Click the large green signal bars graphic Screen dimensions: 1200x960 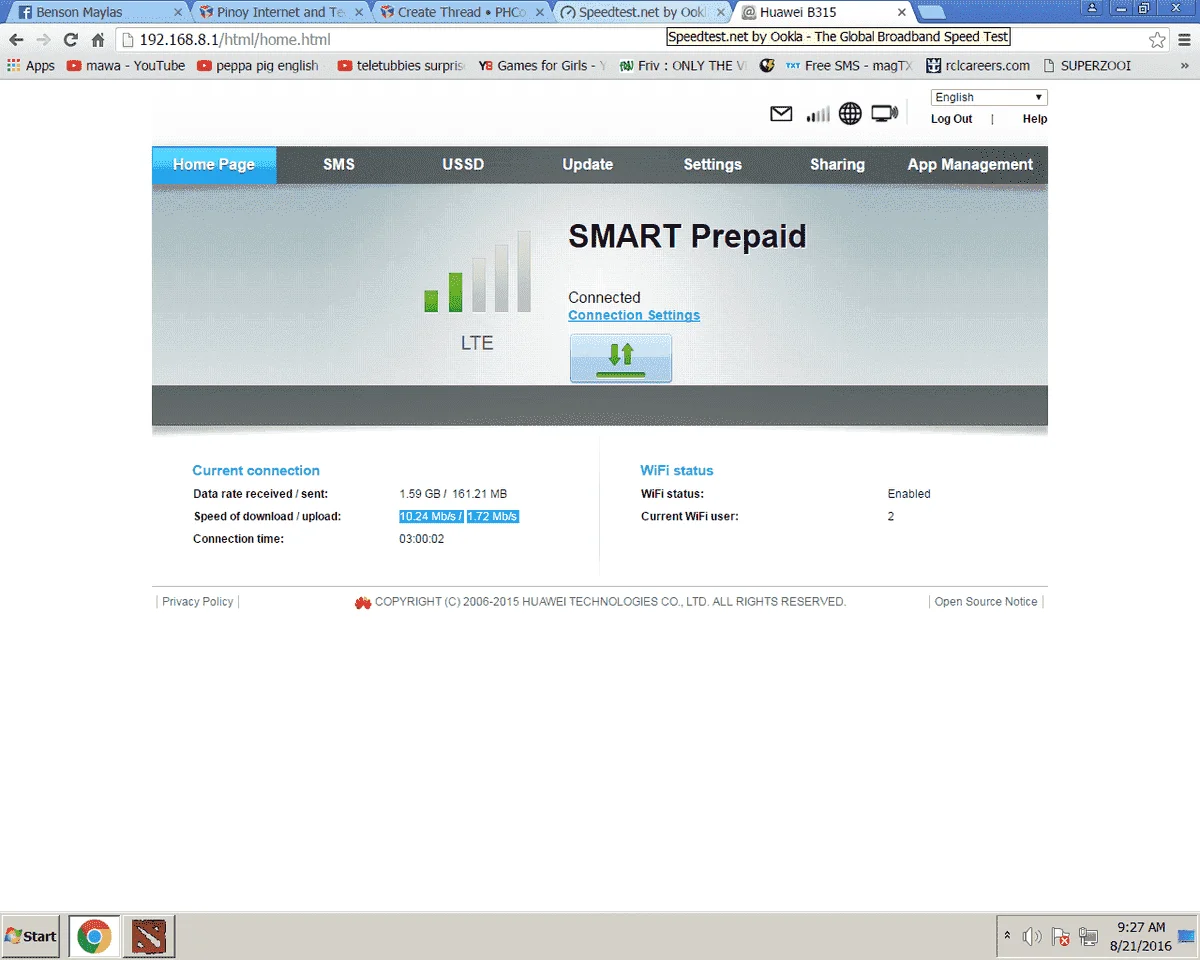coord(478,271)
